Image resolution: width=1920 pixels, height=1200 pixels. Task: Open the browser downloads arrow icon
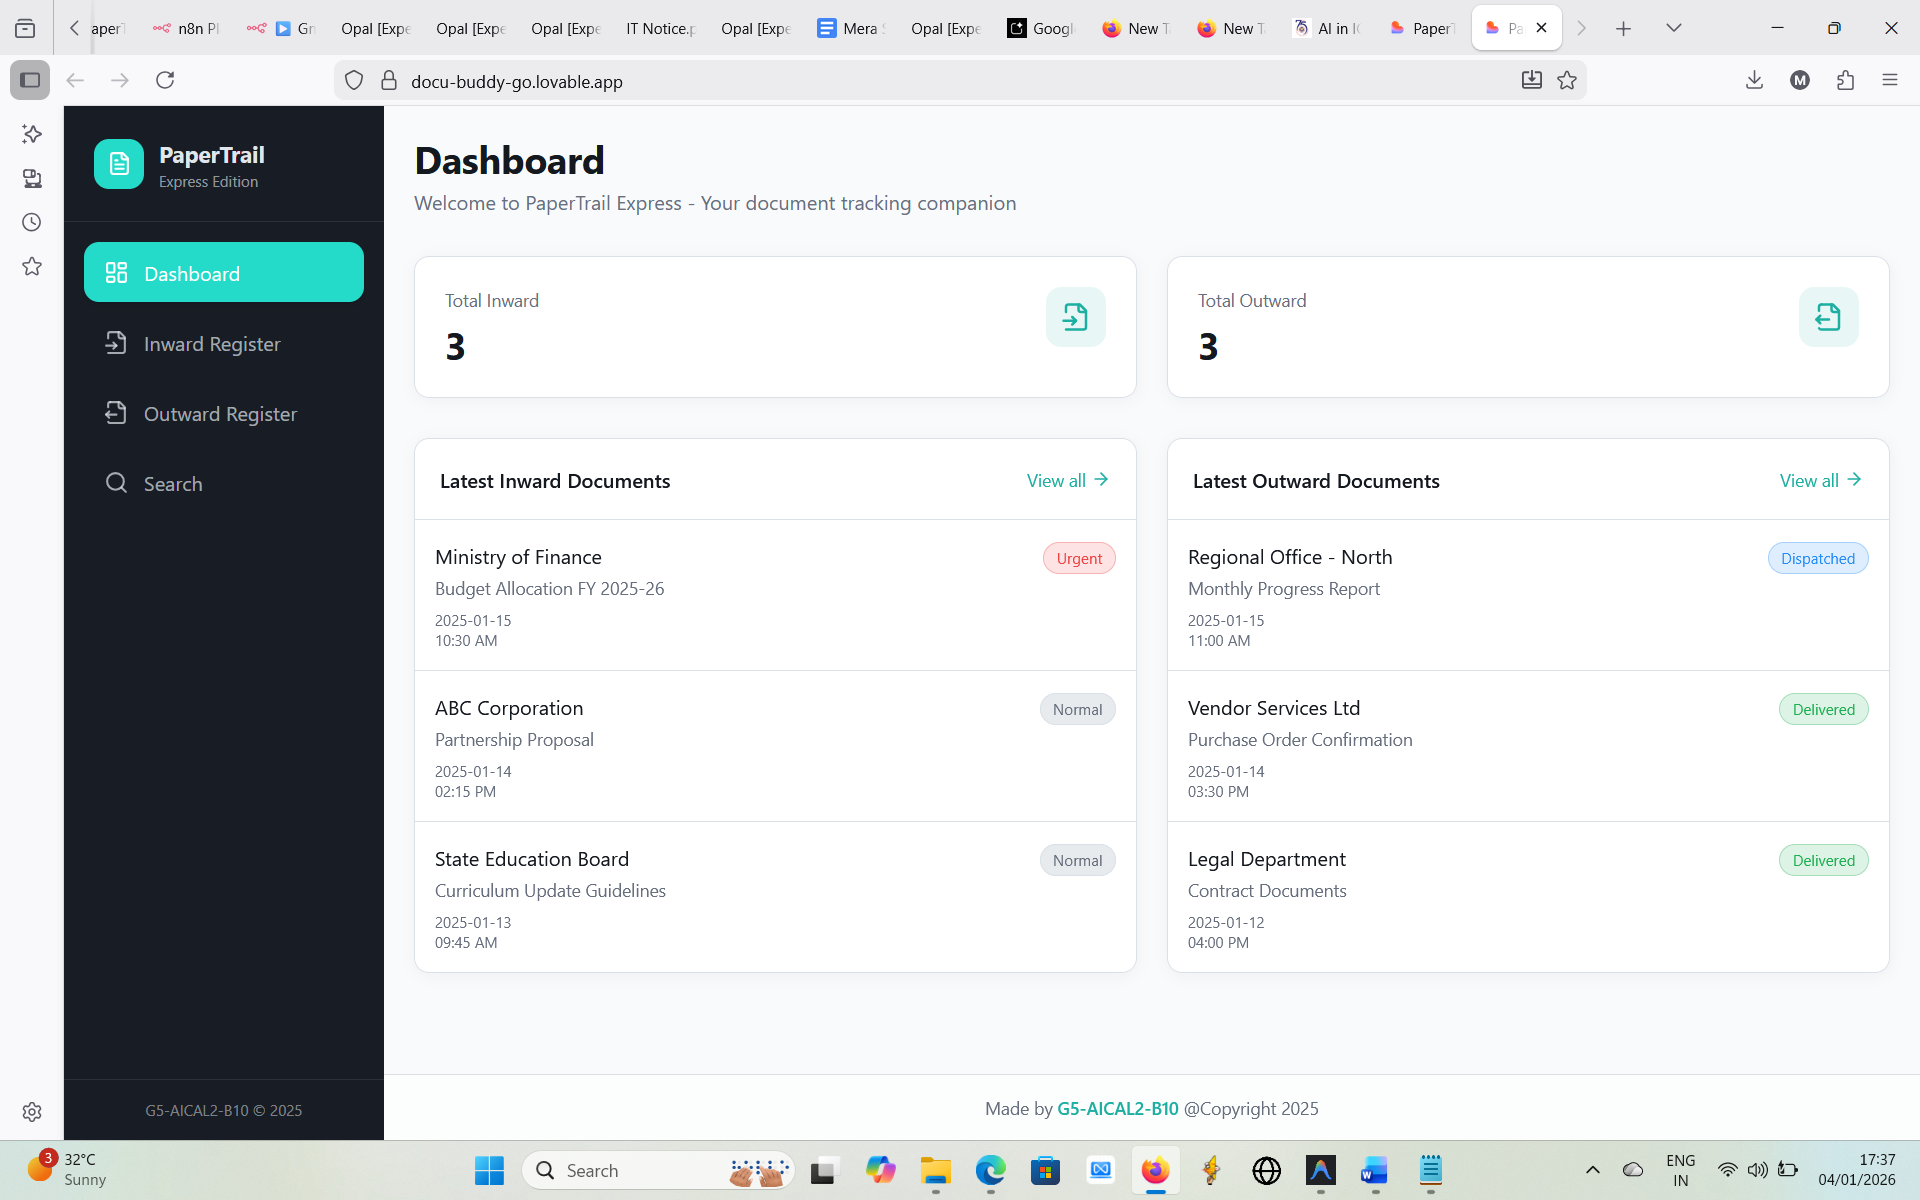(1754, 81)
